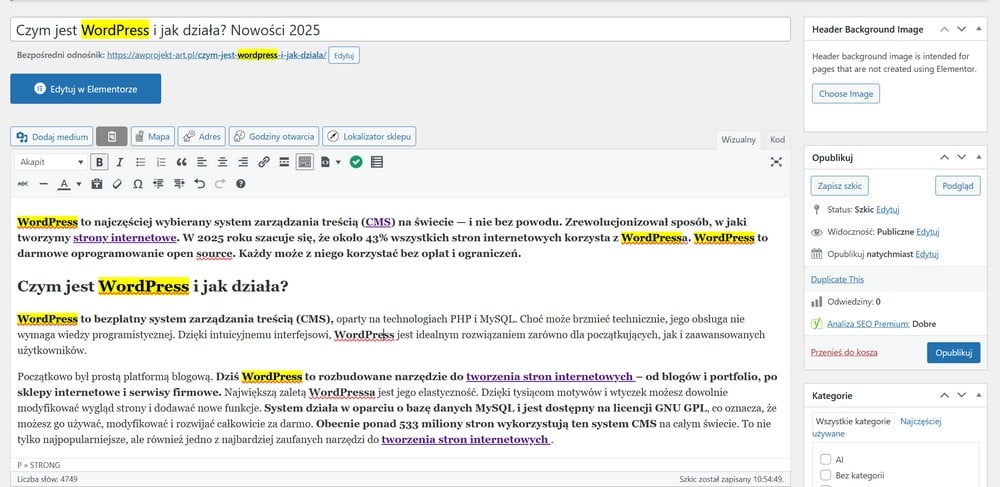Insert a bulleted list
This screenshot has height=487, width=1000.
(x=141, y=162)
